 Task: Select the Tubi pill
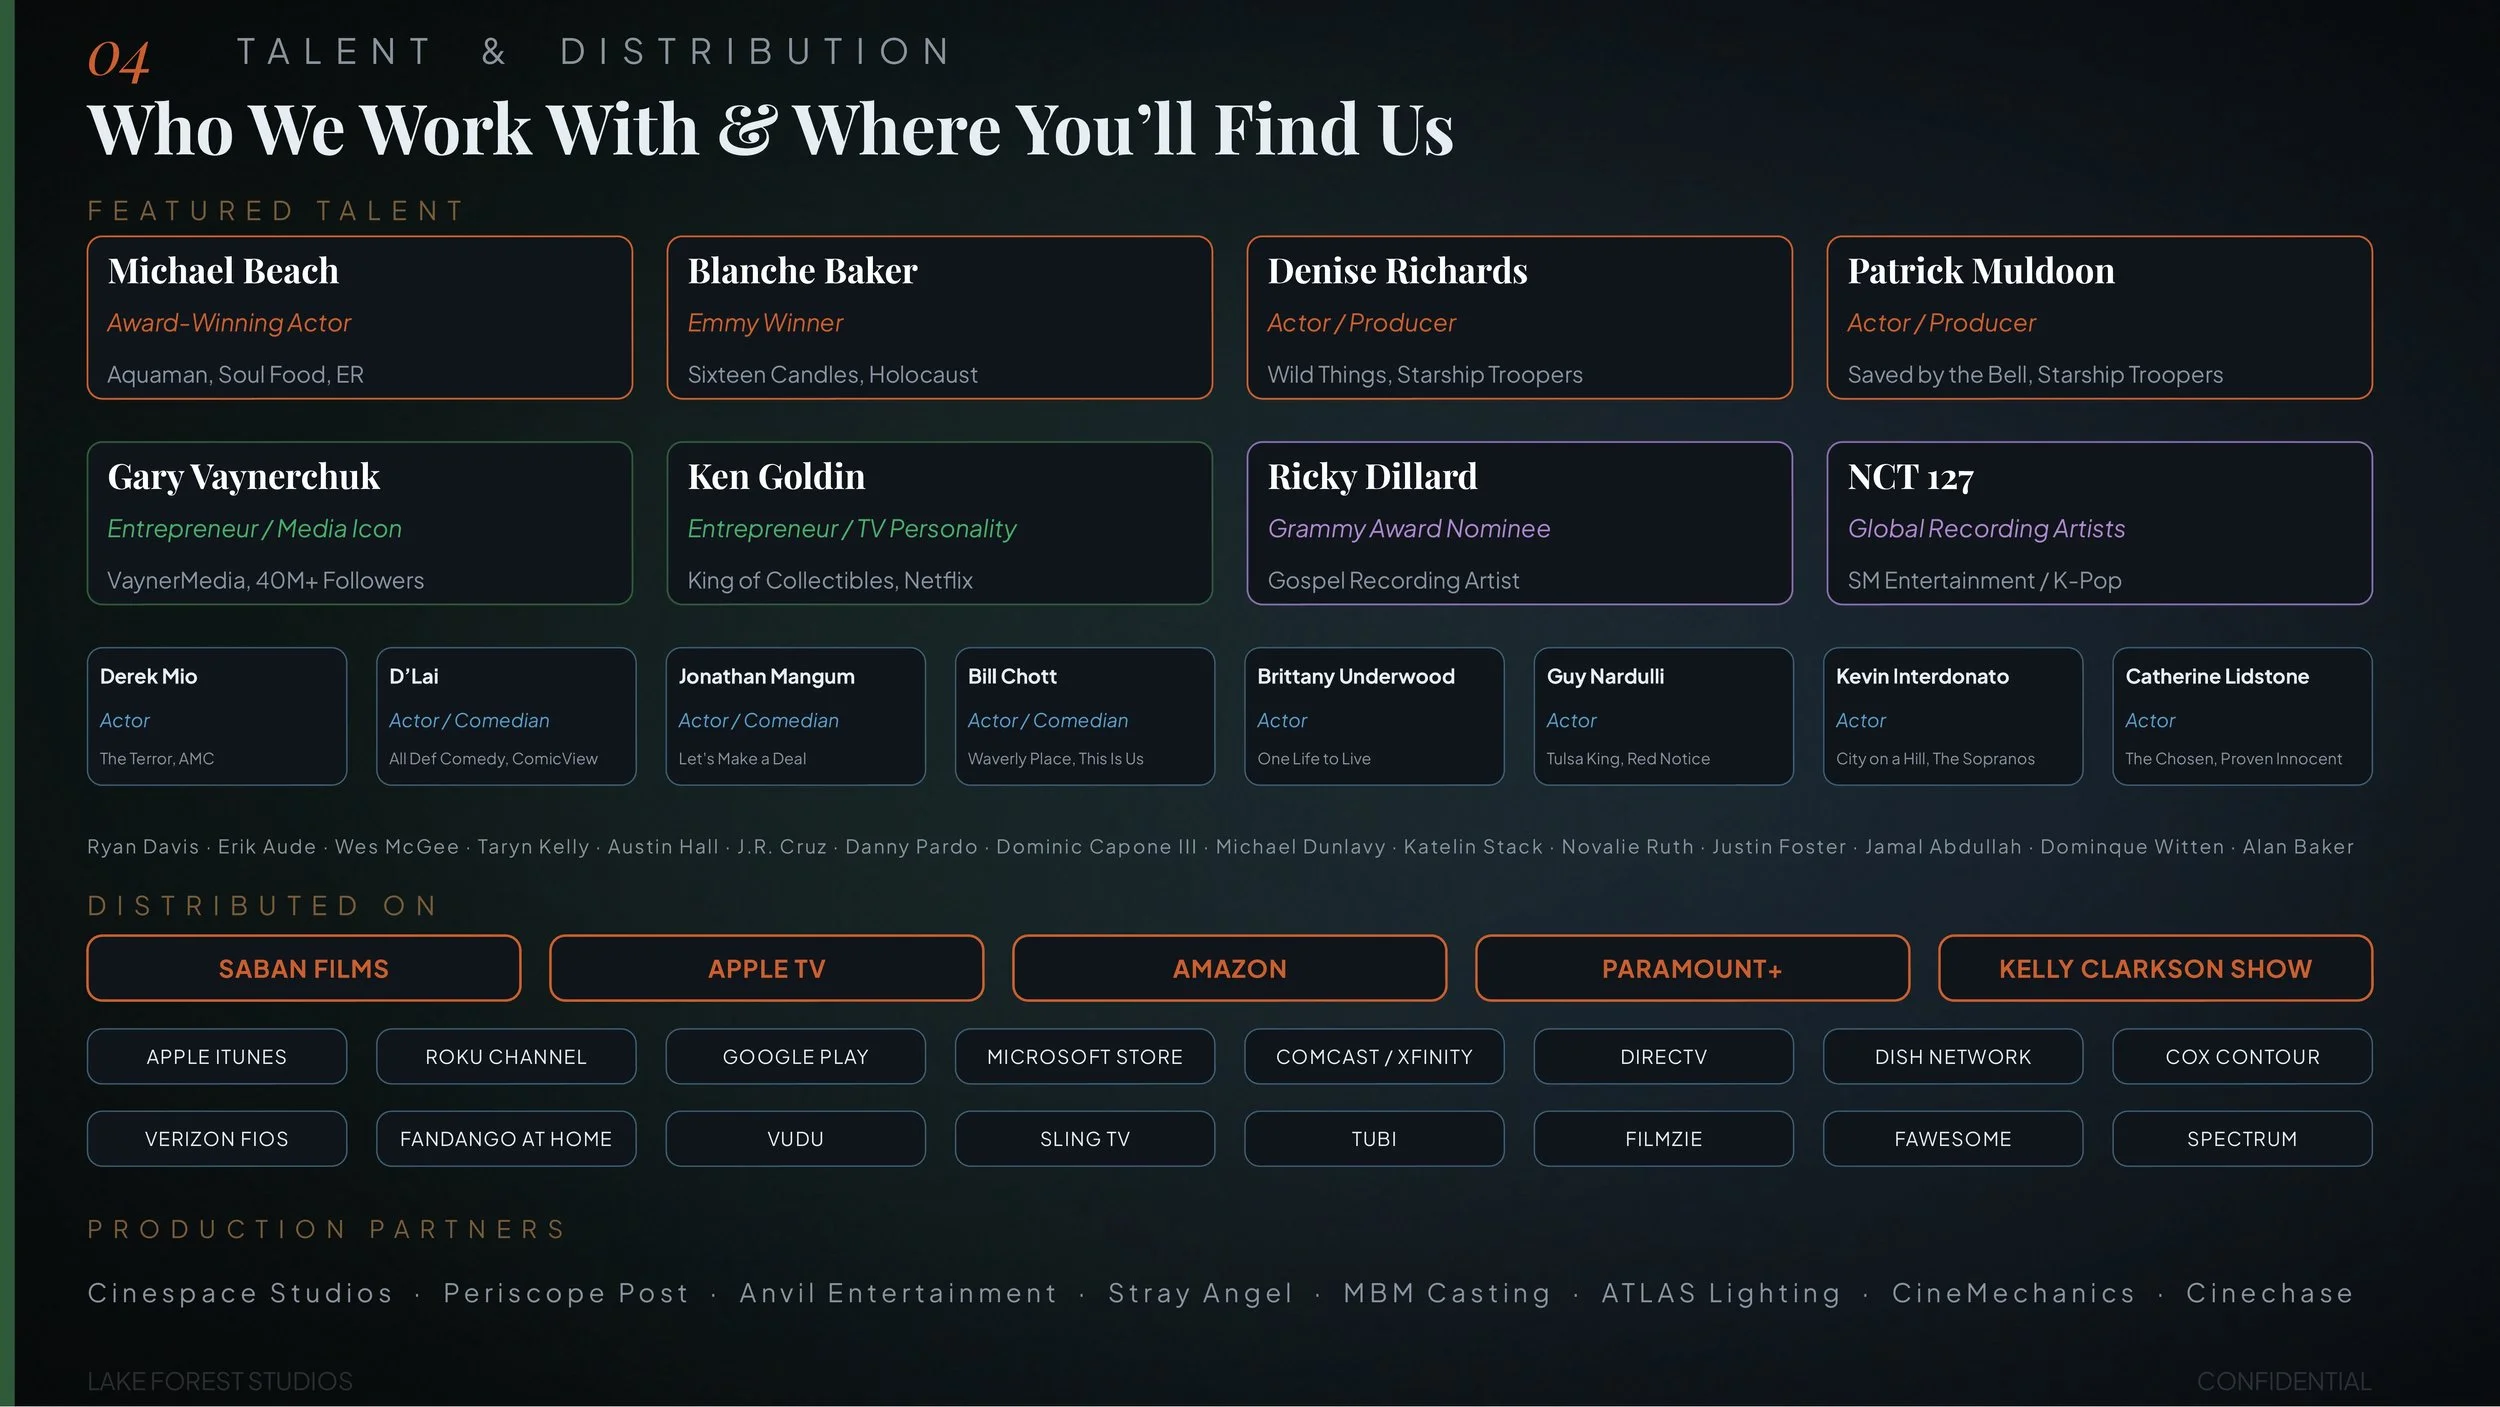1374,1138
